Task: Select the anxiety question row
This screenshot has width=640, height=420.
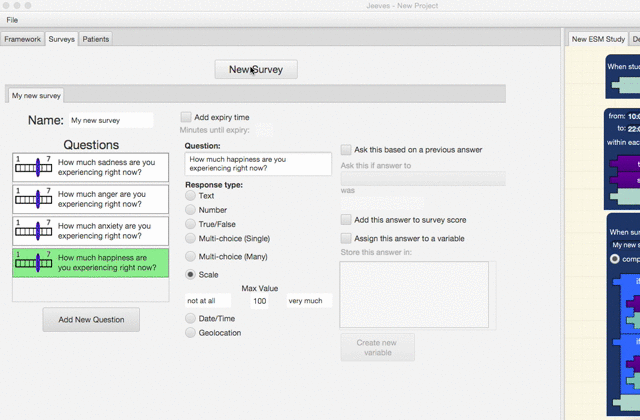Action: click(x=91, y=231)
